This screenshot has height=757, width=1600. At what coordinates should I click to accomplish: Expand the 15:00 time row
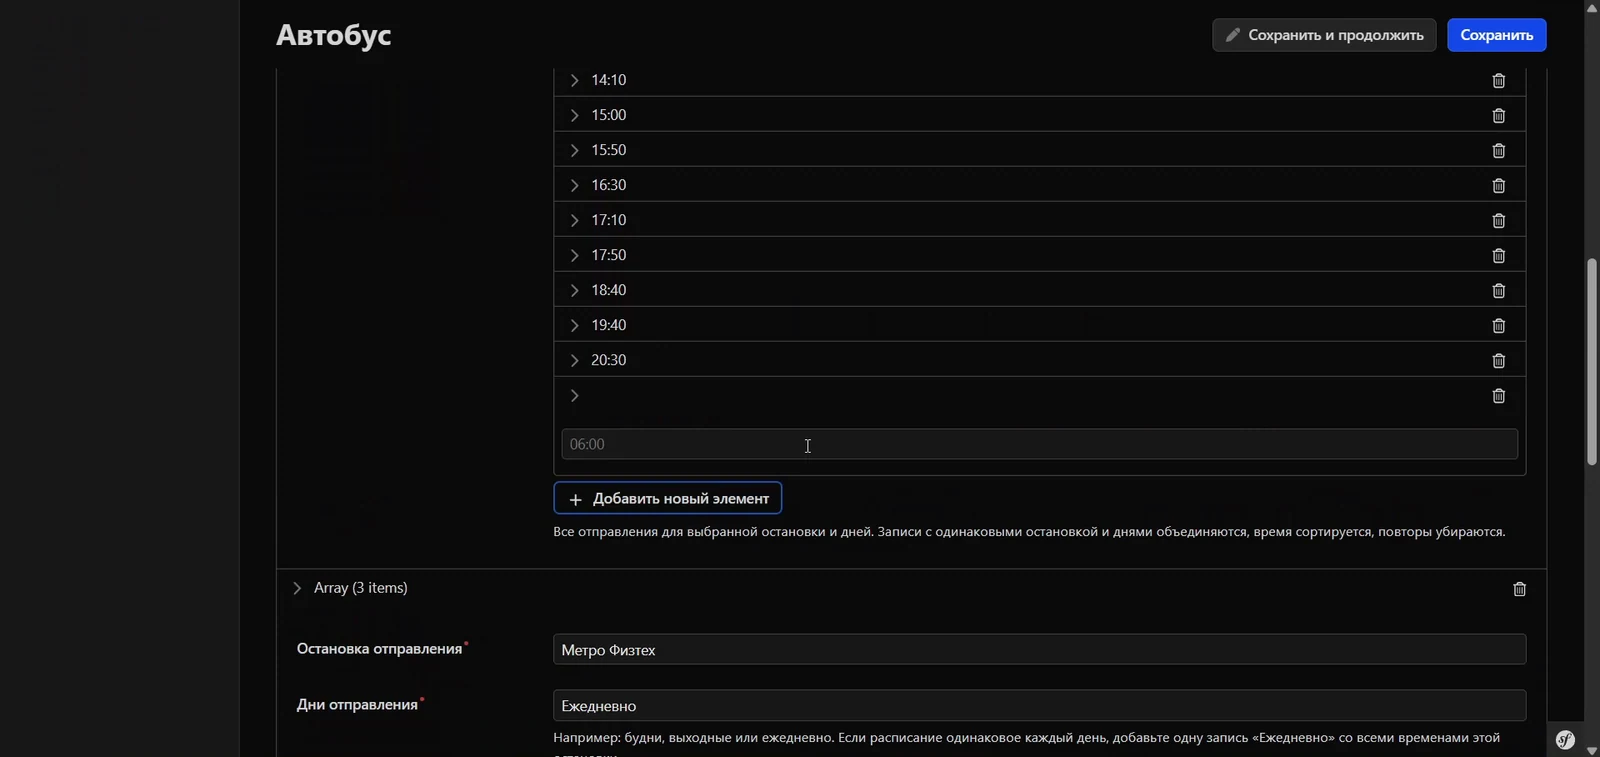(574, 115)
